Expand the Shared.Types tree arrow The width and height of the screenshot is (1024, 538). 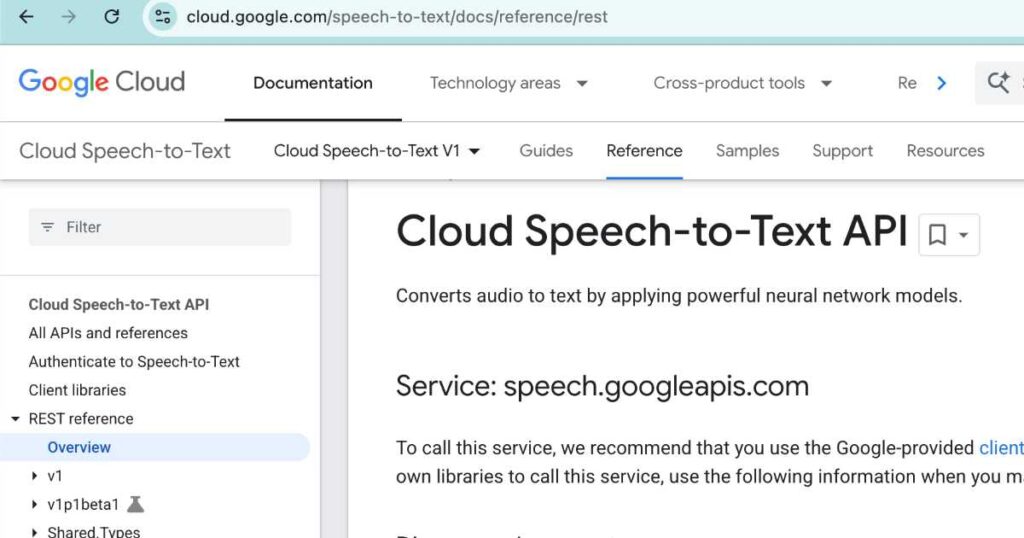[35, 532]
